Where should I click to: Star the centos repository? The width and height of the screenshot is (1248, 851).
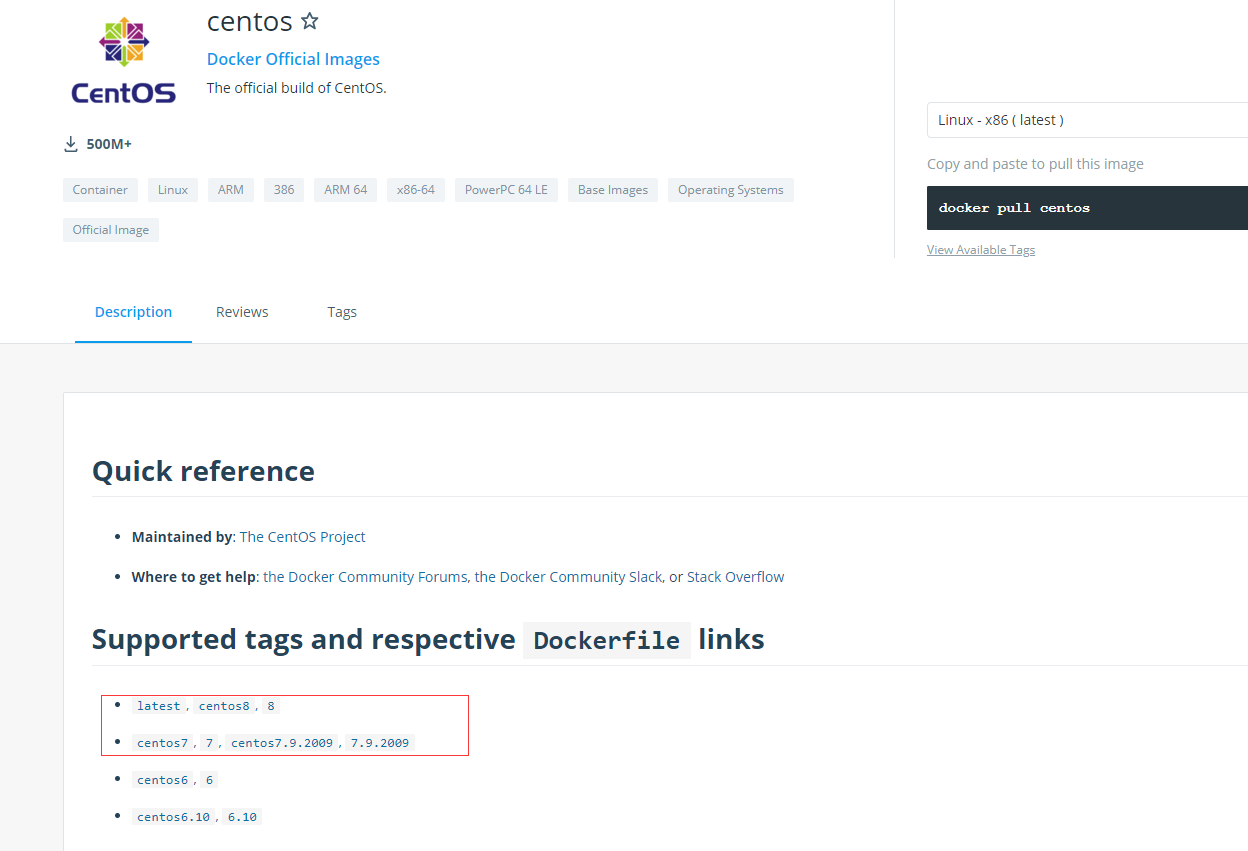pyautogui.click(x=310, y=21)
